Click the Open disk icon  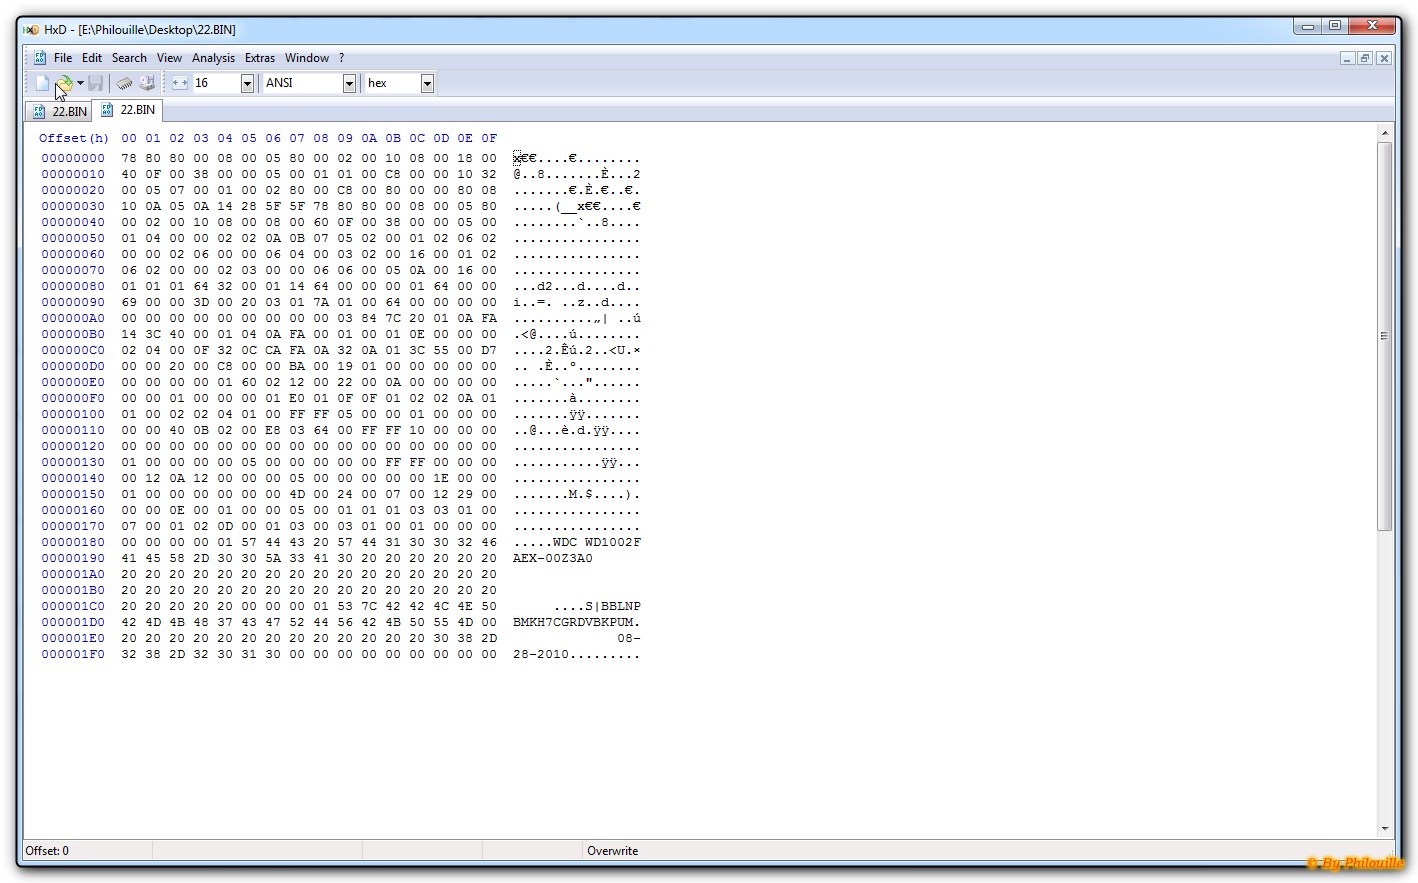[147, 83]
